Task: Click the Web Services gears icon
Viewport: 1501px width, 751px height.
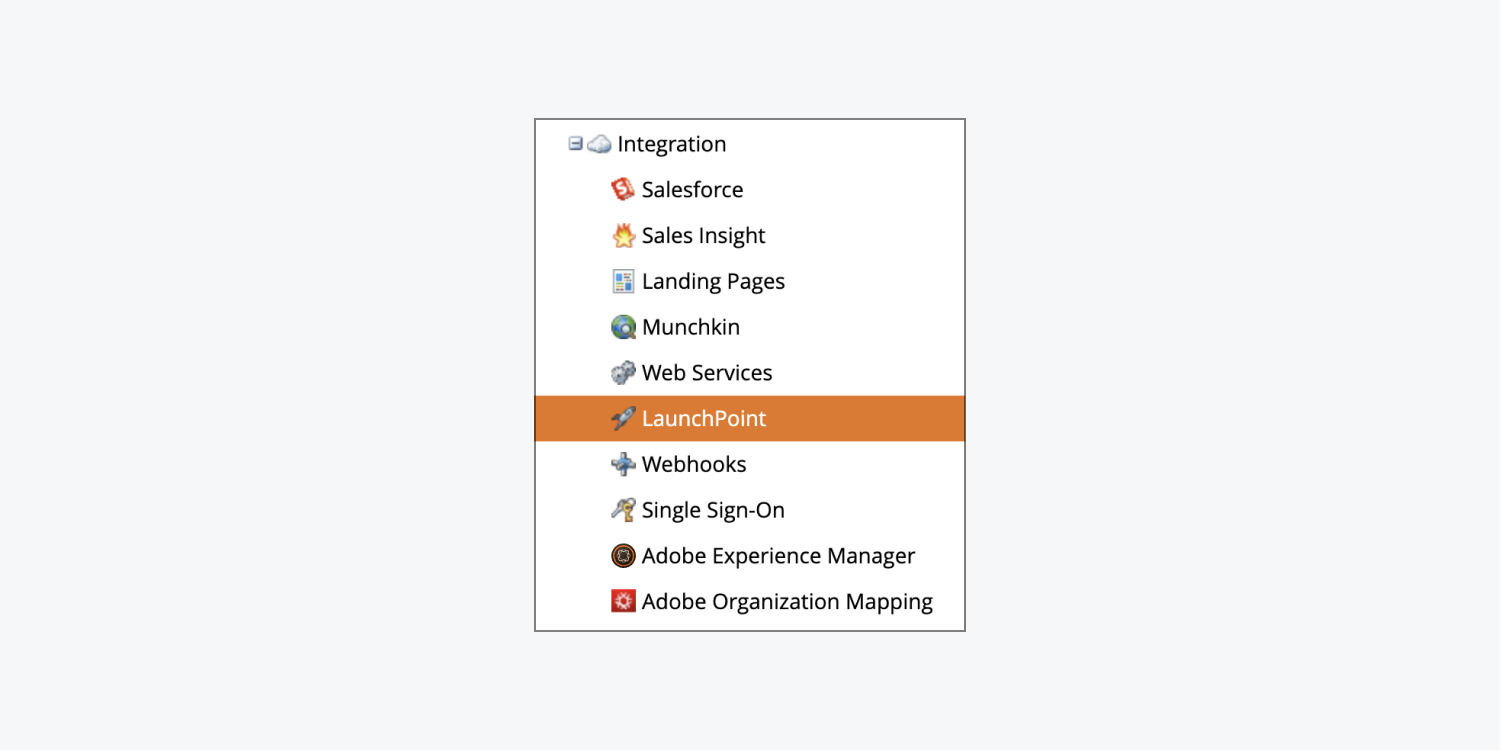Action: point(623,373)
